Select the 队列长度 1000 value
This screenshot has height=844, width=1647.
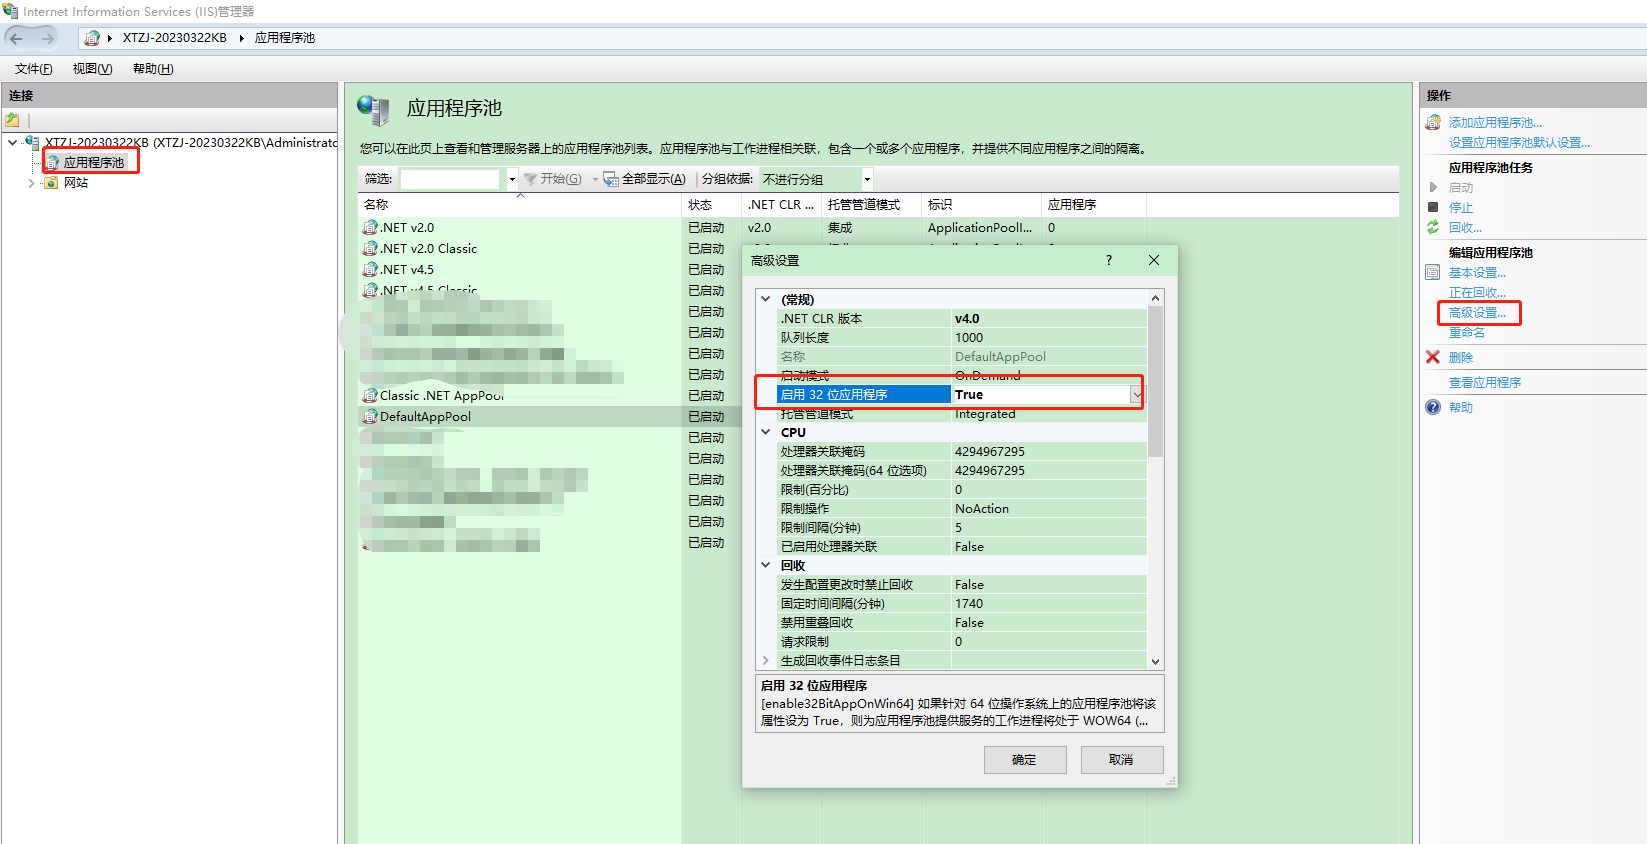point(1049,338)
